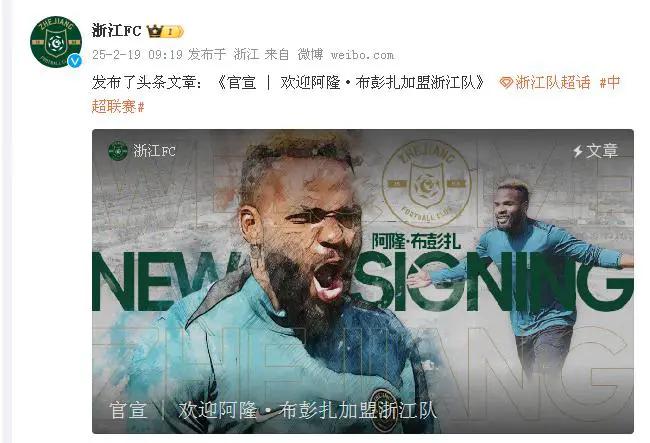Viewport: 650px width, 443px height.
Task: Click the blue verified badge on avatar
Action: pos(75,61)
